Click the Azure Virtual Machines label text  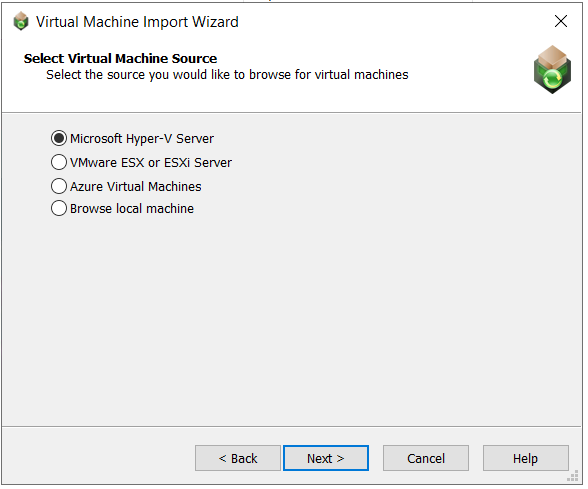[136, 186]
